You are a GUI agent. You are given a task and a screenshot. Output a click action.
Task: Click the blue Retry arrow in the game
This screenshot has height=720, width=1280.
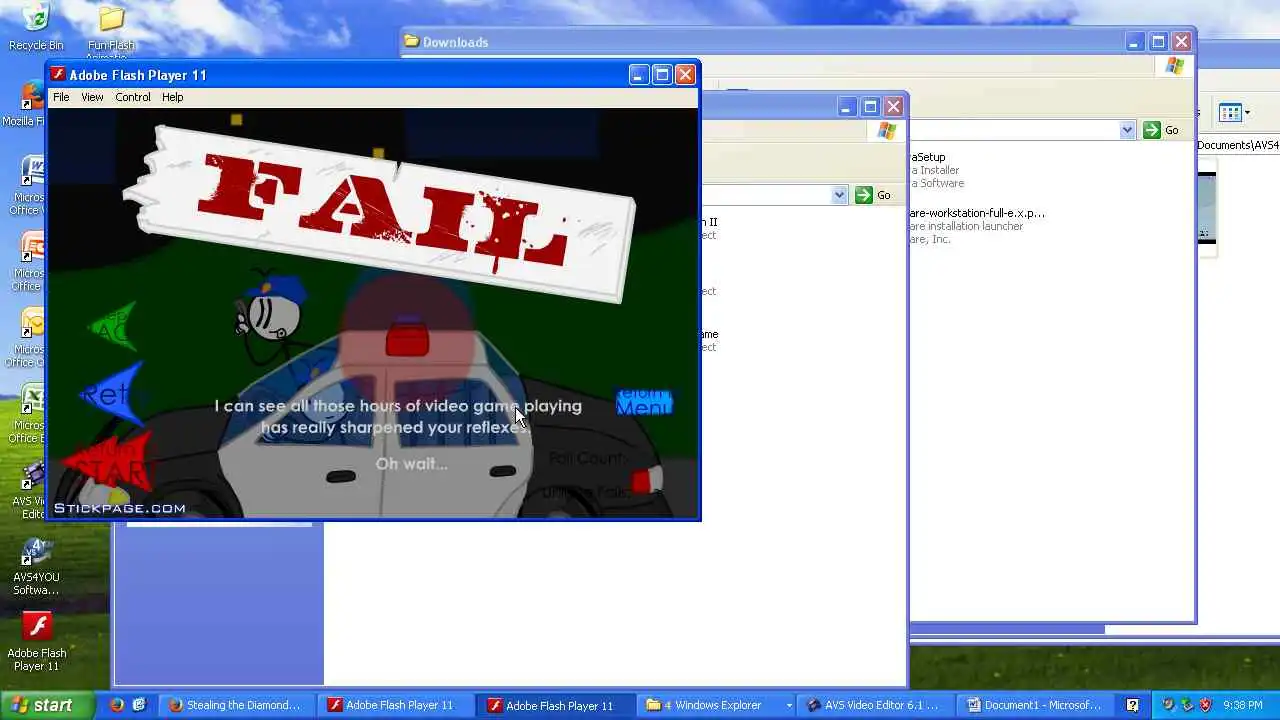coord(111,393)
